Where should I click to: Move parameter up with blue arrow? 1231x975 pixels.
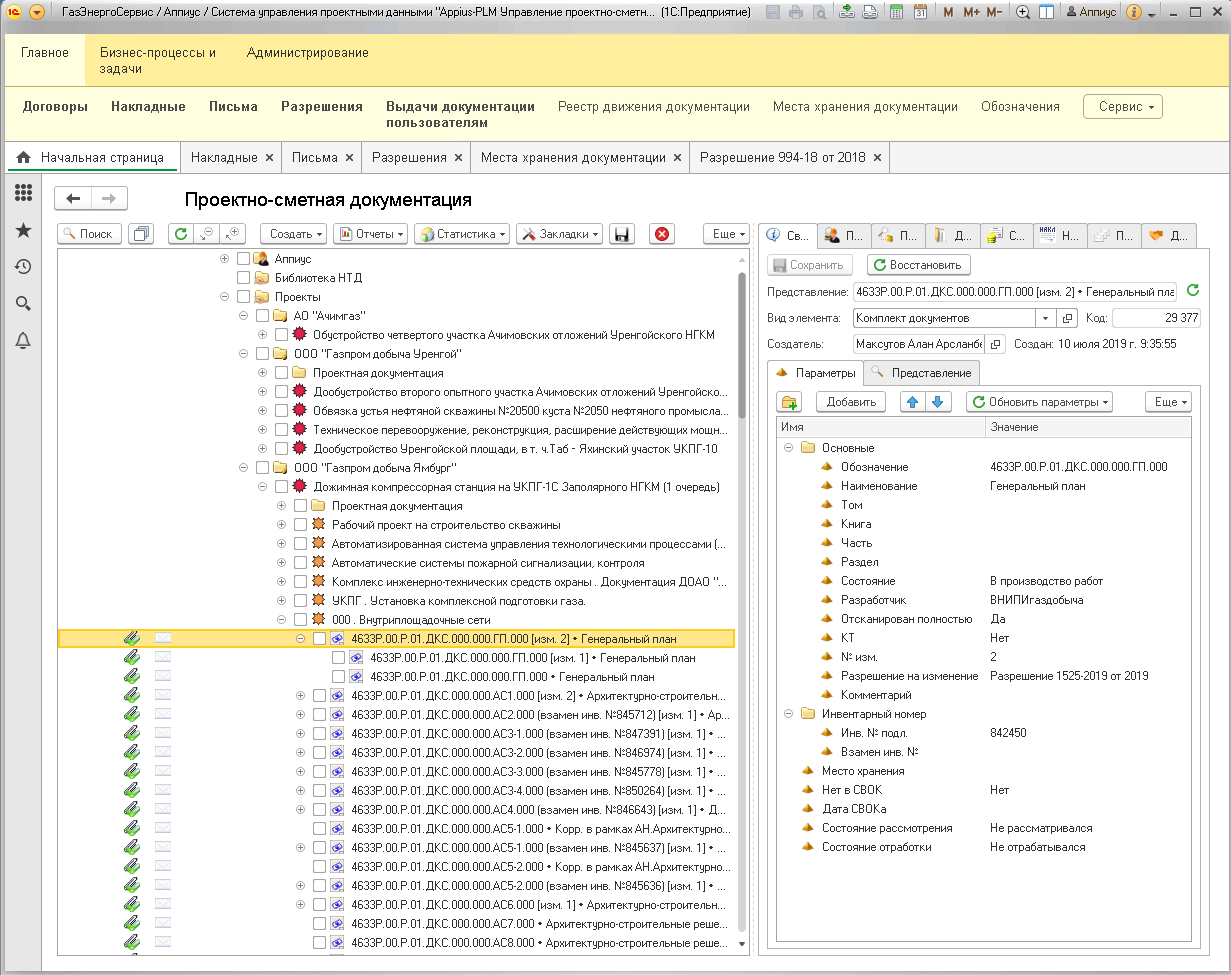(913, 402)
